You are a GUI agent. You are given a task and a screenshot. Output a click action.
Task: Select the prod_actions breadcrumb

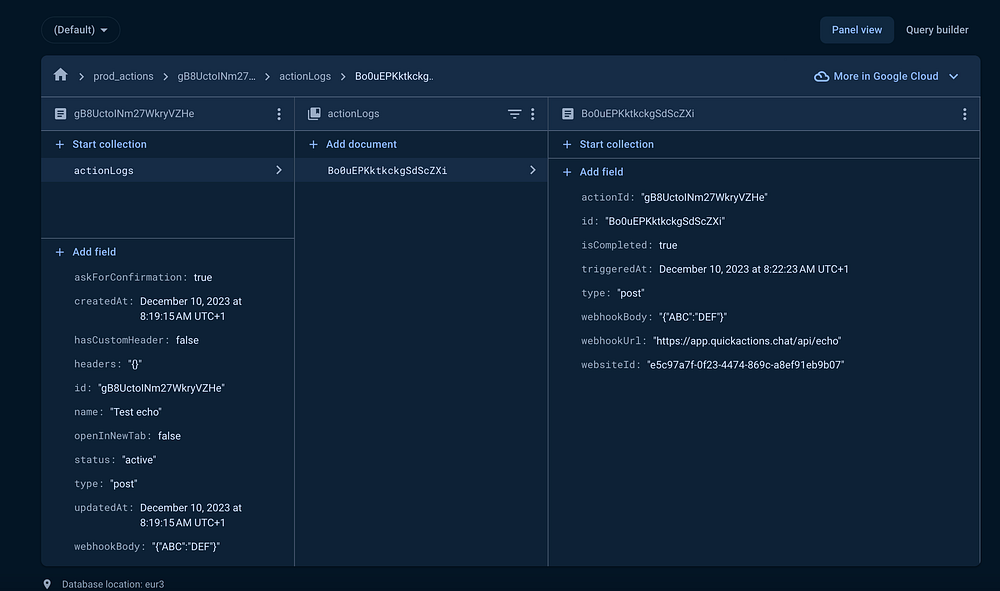123,76
